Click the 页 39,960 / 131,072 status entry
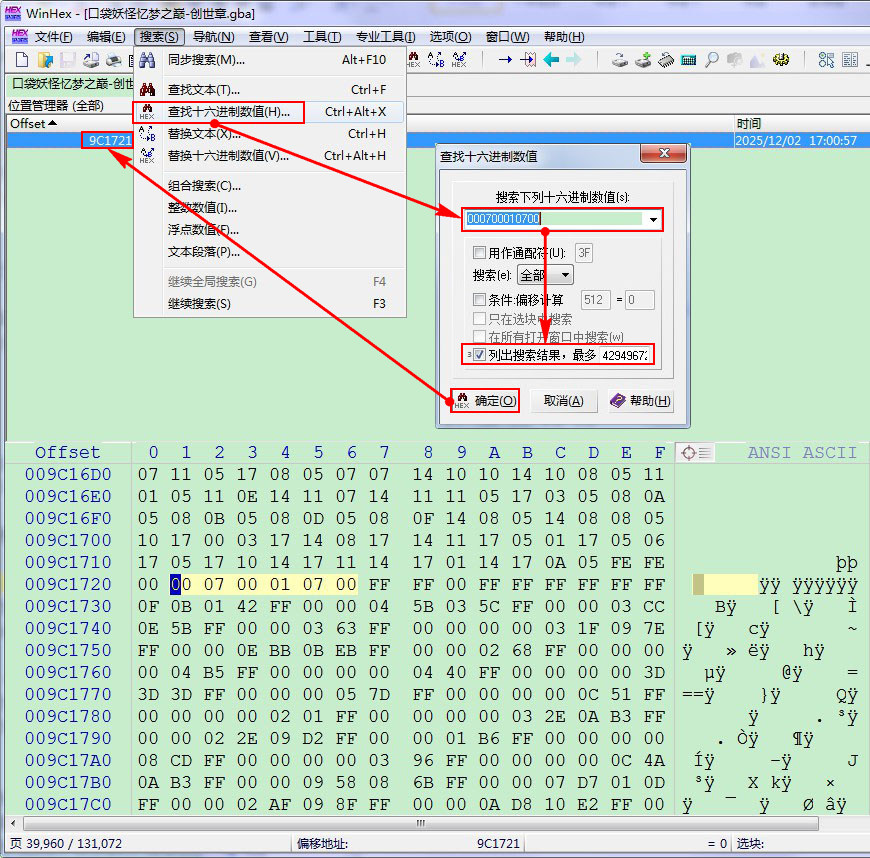Viewport: 870px width, 858px height. pos(66,844)
